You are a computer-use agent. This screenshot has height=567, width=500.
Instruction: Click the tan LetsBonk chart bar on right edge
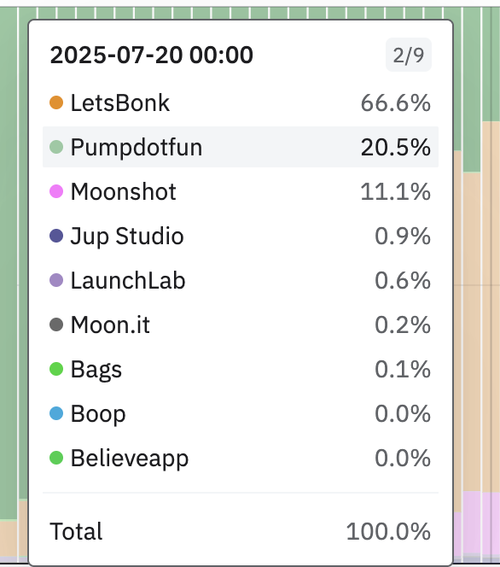(491, 306)
